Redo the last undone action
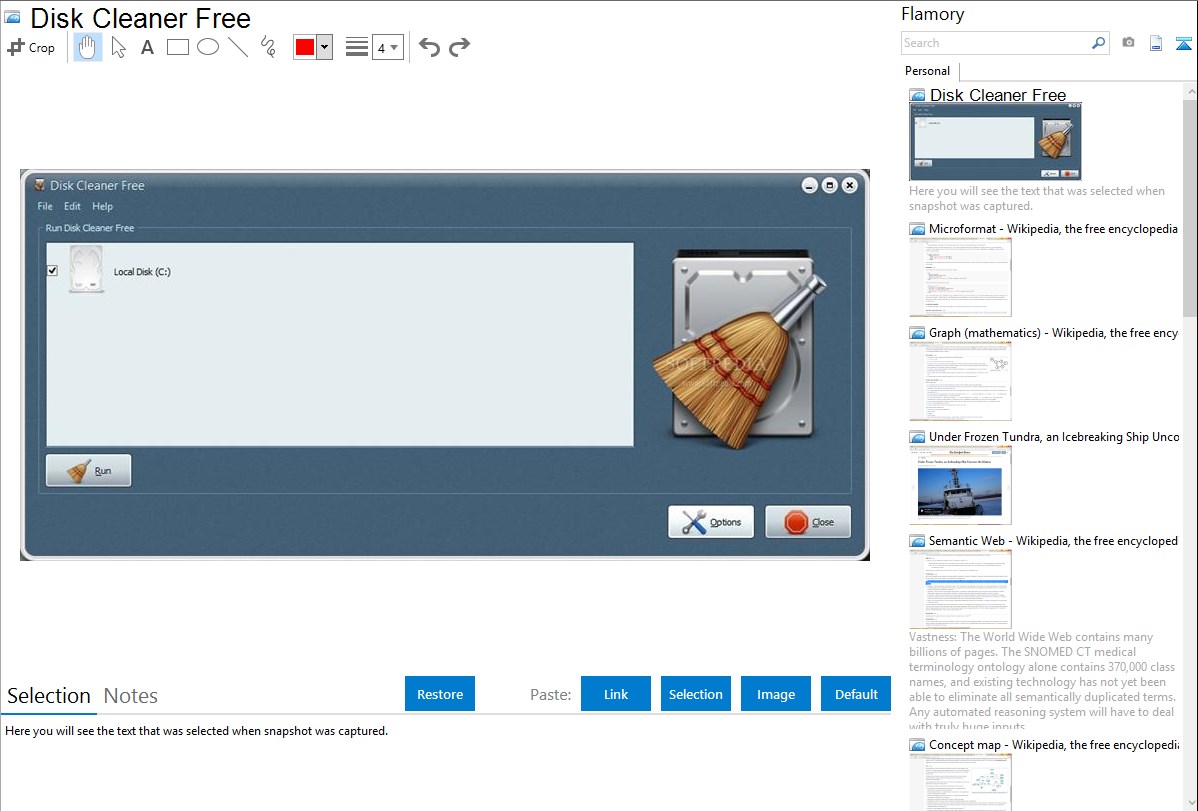 click(459, 47)
